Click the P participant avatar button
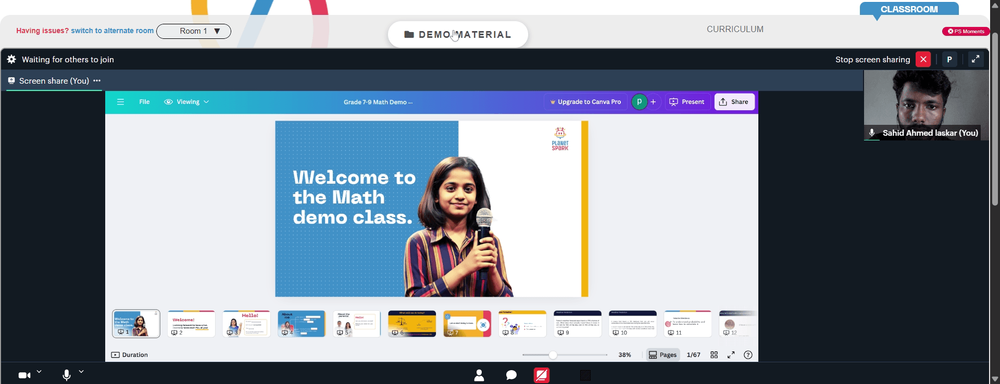Image resolution: width=1000 pixels, height=384 pixels. [949, 59]
